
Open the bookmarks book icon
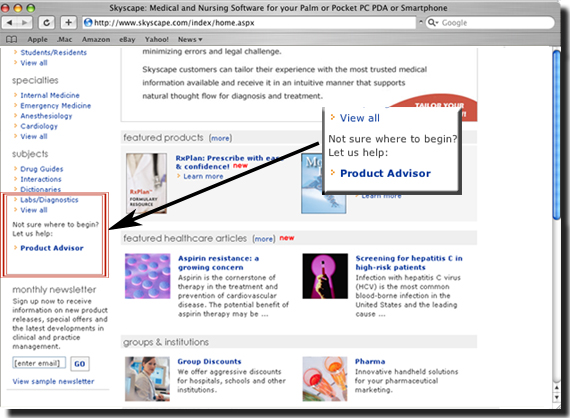12,39
